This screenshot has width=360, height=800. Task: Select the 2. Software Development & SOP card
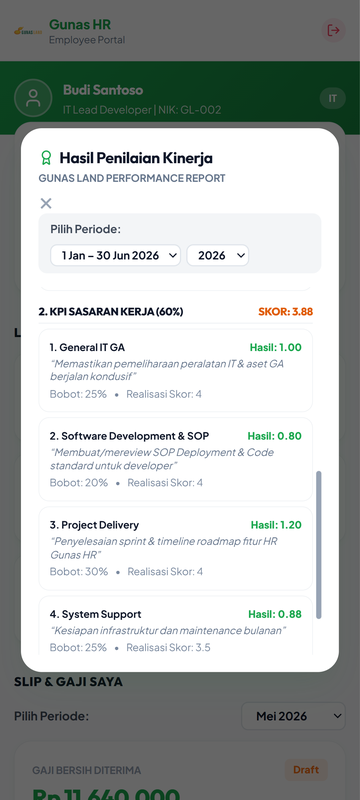(x=175, y=459)
